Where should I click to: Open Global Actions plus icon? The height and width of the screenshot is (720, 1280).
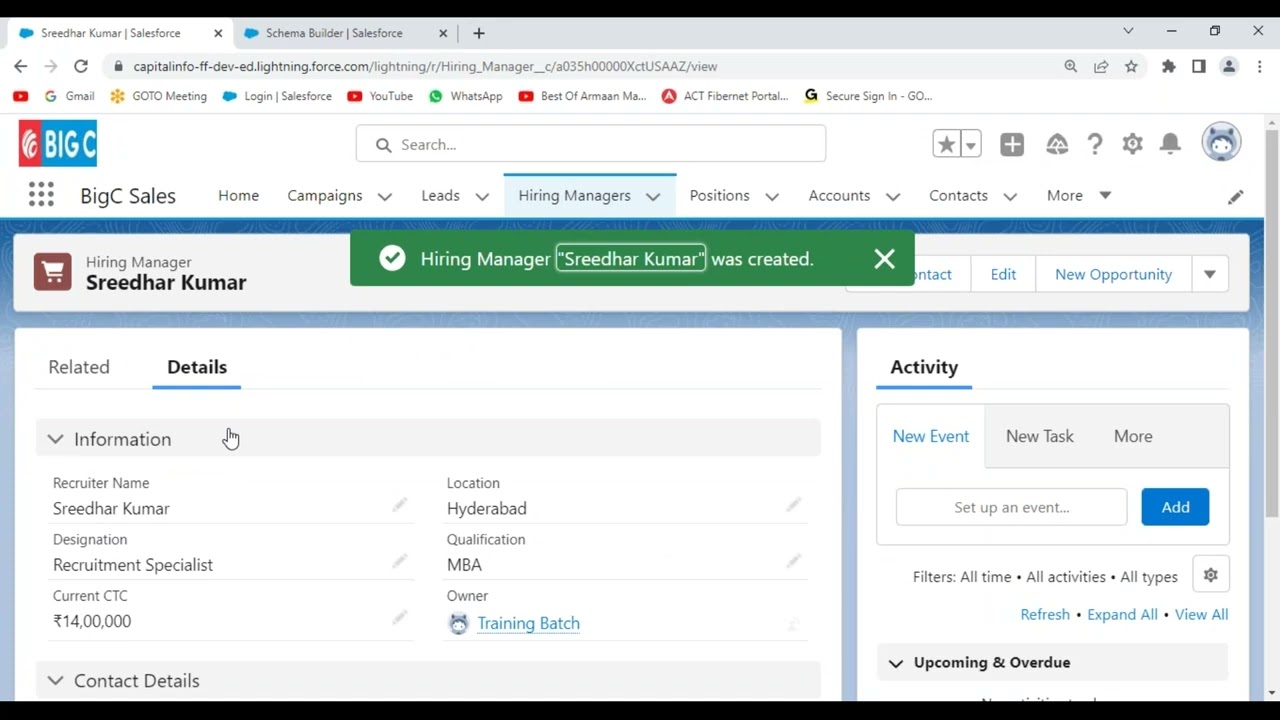click(1012, 144)
